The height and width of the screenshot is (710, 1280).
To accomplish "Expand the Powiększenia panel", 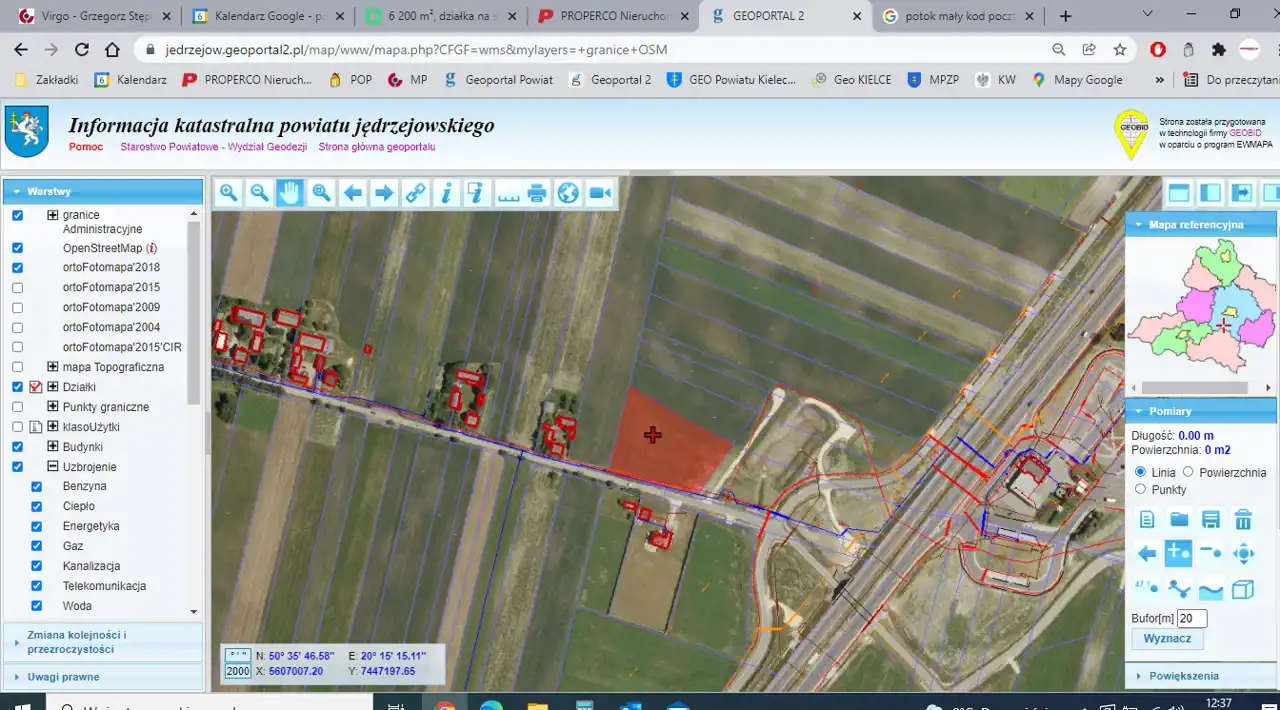I will tap(1183, 676).
